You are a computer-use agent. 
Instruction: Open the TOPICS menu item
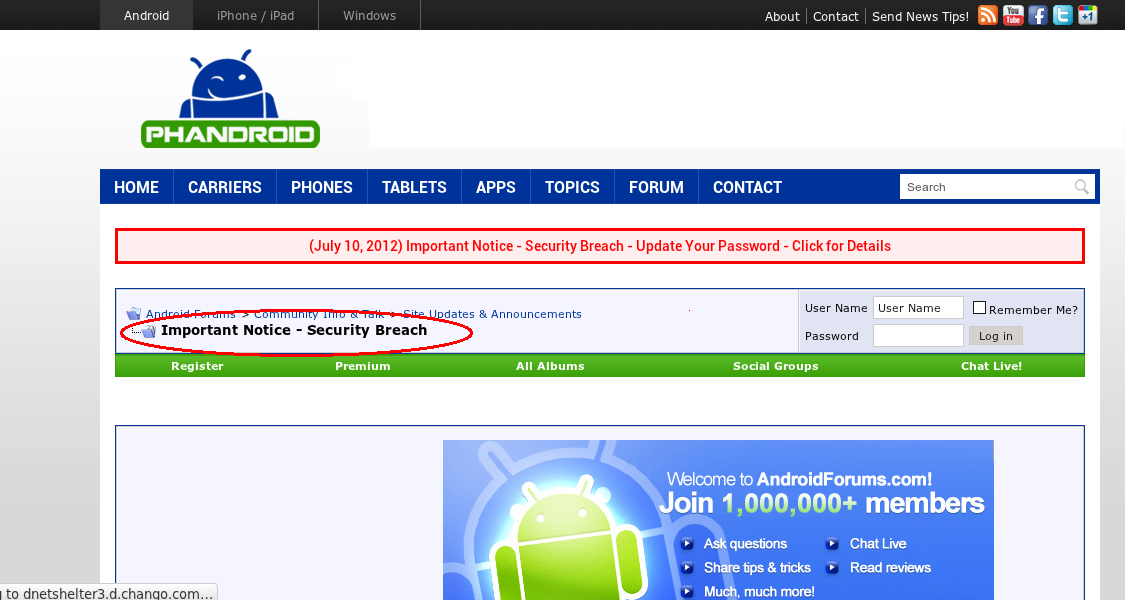pyautogui.click(x=572, y=187)
